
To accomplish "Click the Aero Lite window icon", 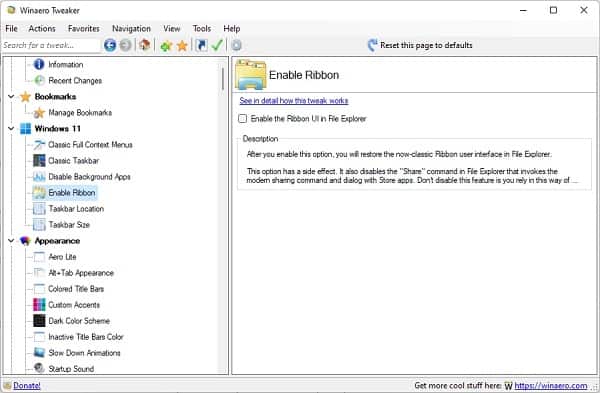I will 39,257.
